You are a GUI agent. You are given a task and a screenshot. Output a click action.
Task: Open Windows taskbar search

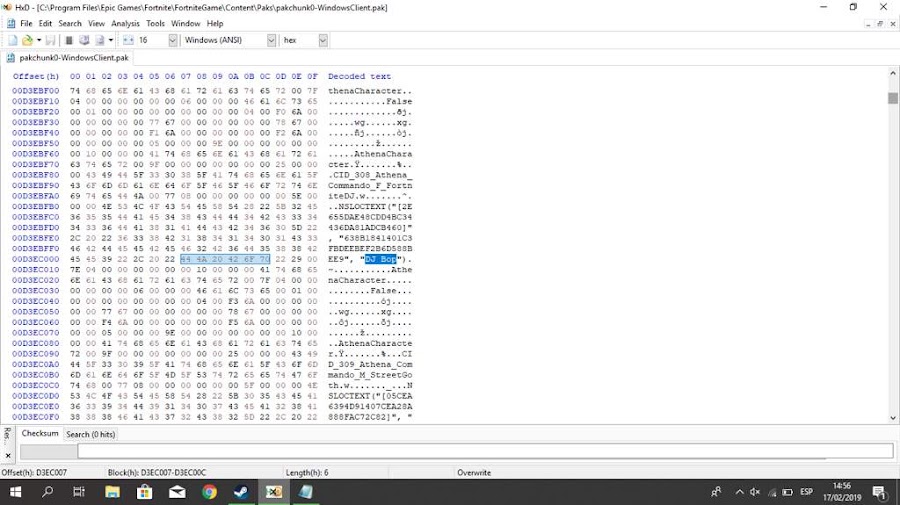[48, 492]
